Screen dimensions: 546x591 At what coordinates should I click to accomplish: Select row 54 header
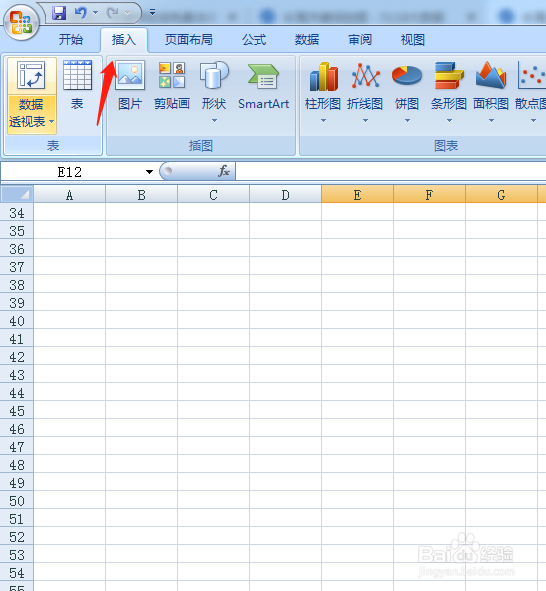17,573
